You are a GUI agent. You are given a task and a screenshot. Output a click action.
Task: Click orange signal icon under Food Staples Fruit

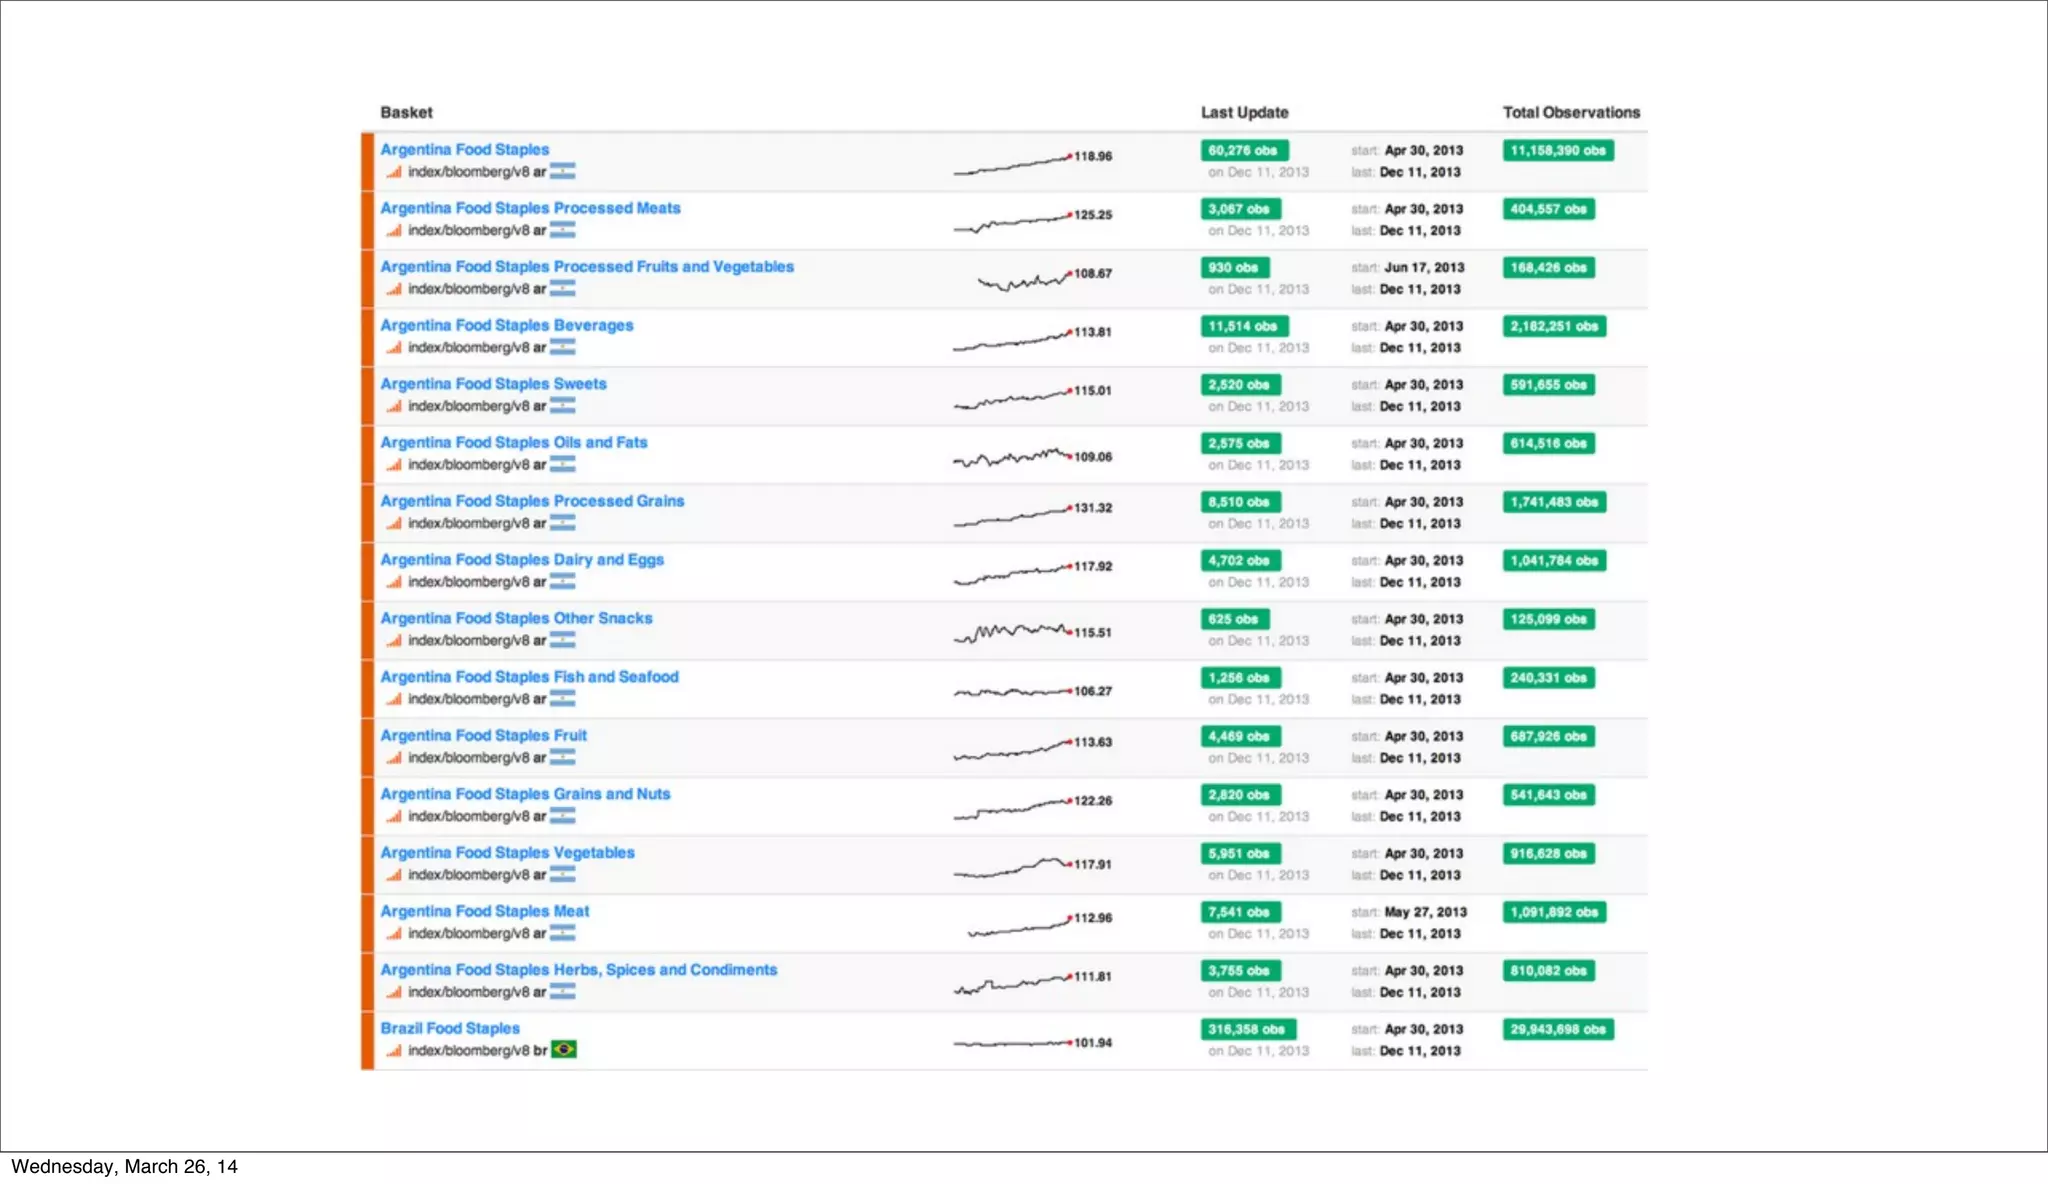pos(394,757)
